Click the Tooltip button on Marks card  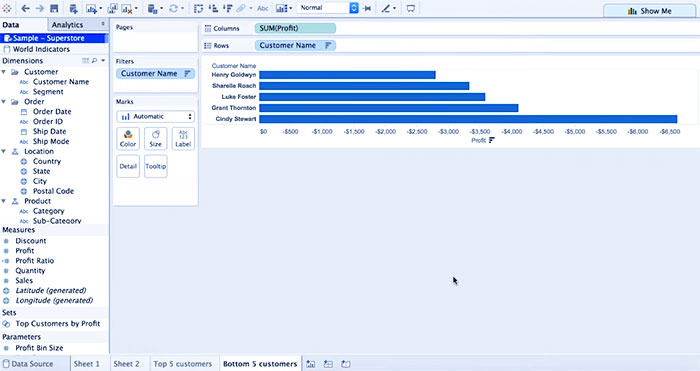(155, 166)
